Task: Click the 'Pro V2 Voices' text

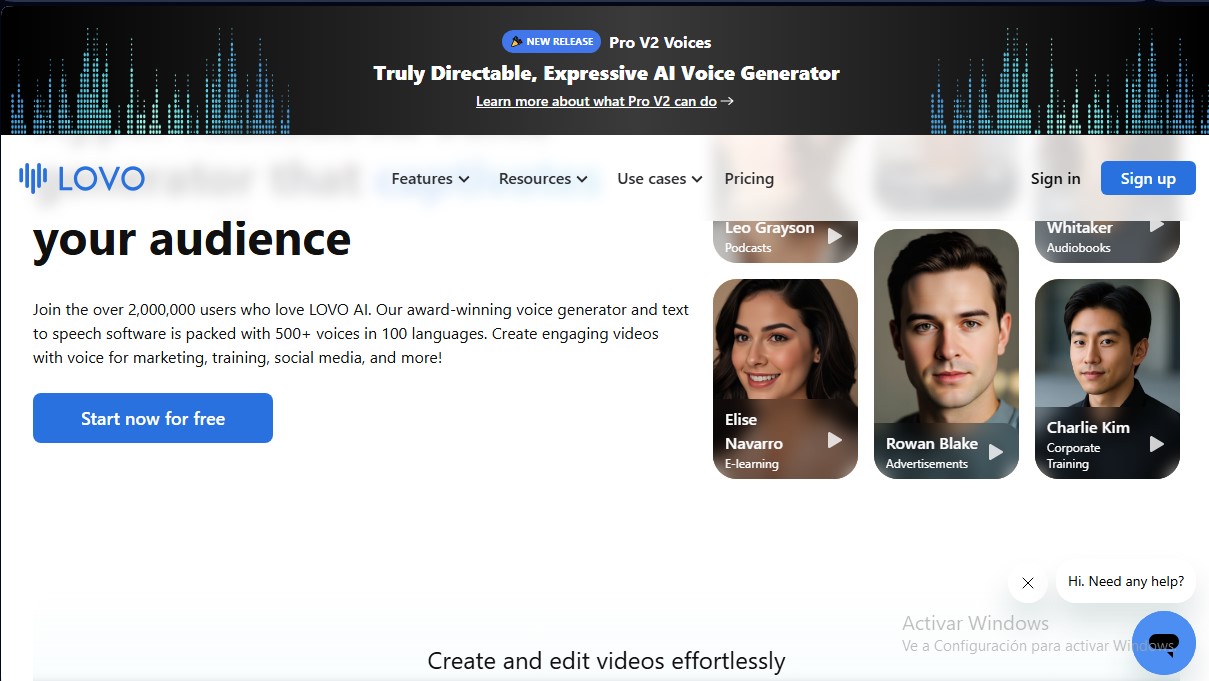Action: (x=660, y=42)
